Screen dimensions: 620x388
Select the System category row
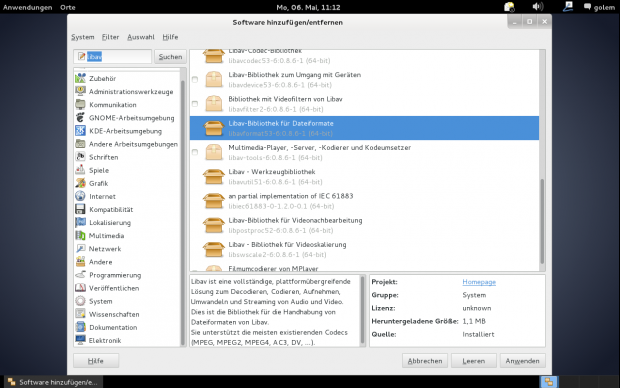[127, 301]
